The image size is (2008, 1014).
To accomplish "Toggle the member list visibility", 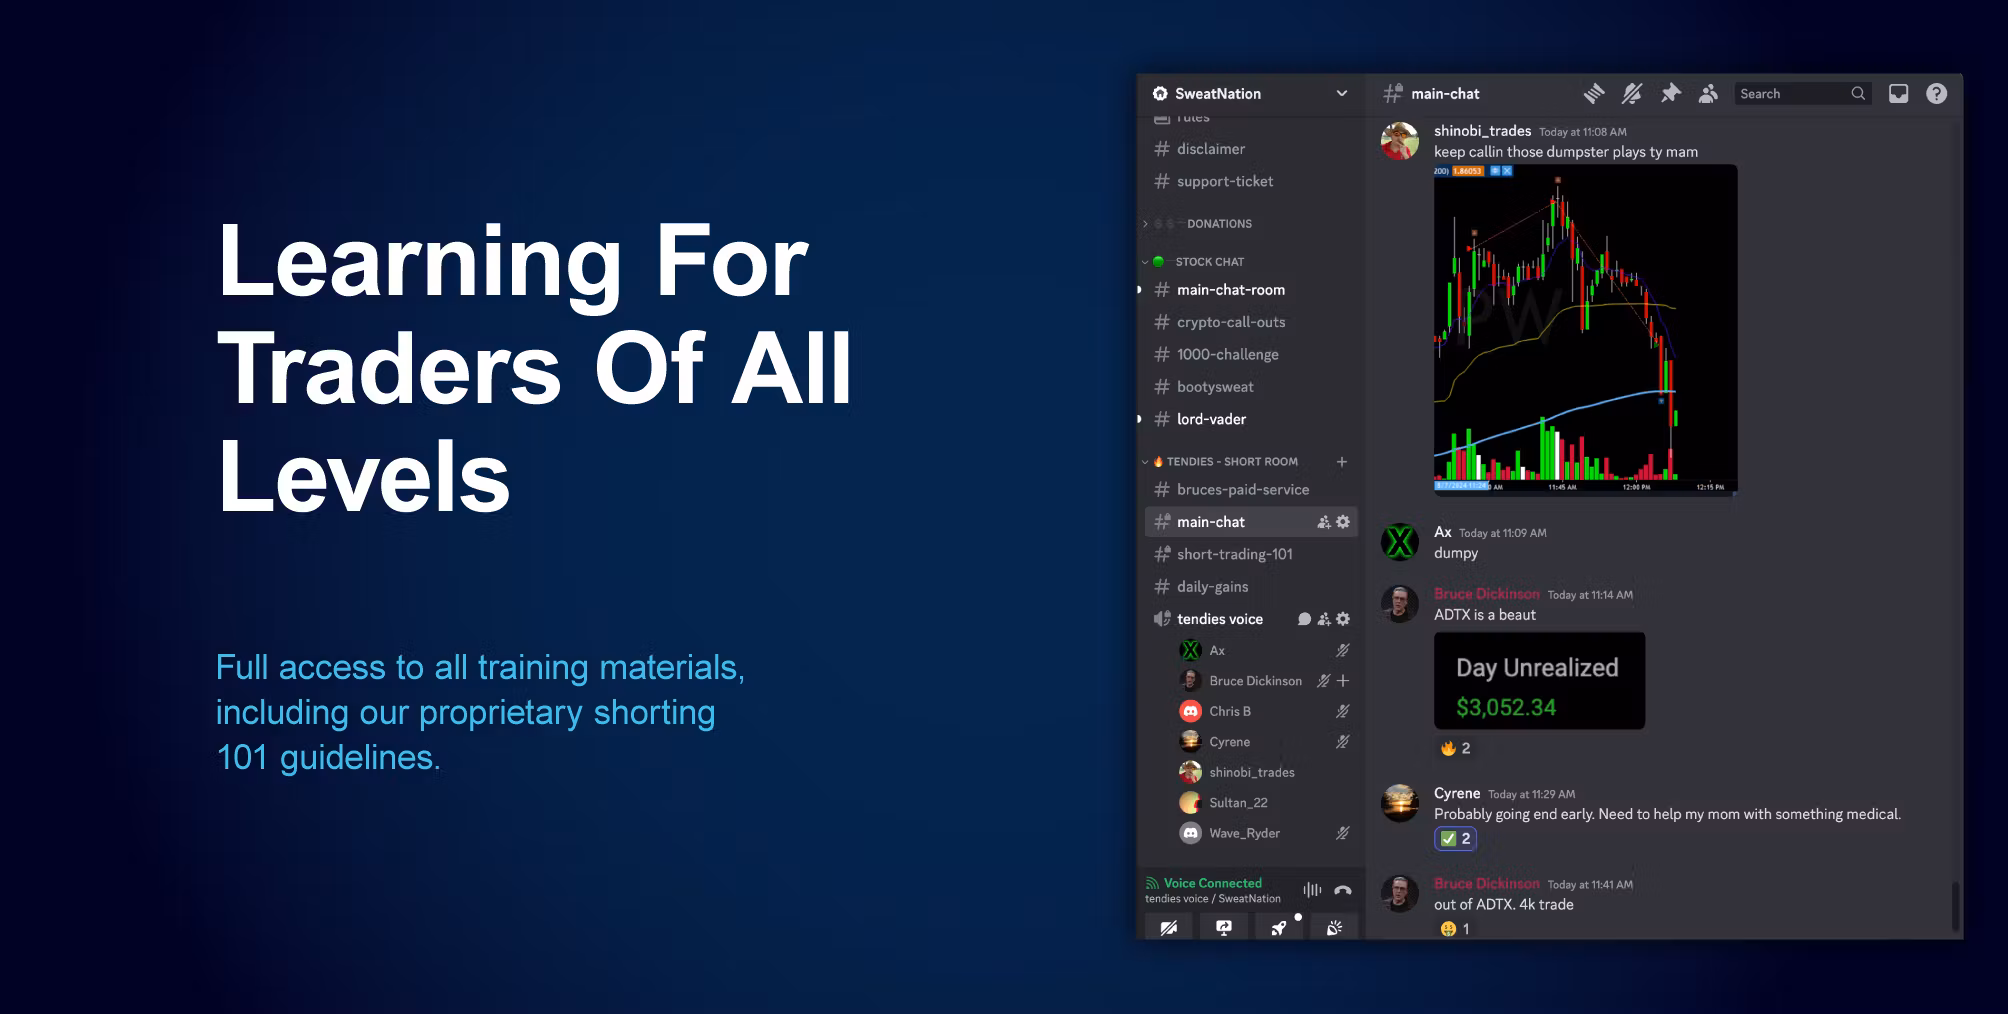I will pyautogui.click(x=1708, y=94).
